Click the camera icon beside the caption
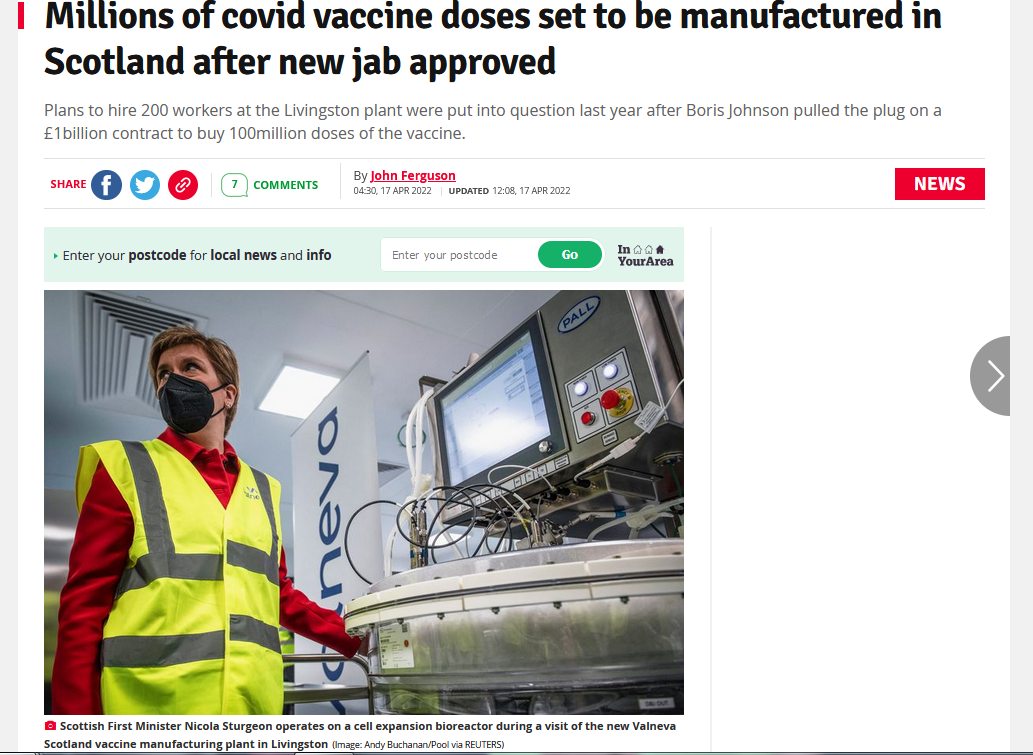 50,725
